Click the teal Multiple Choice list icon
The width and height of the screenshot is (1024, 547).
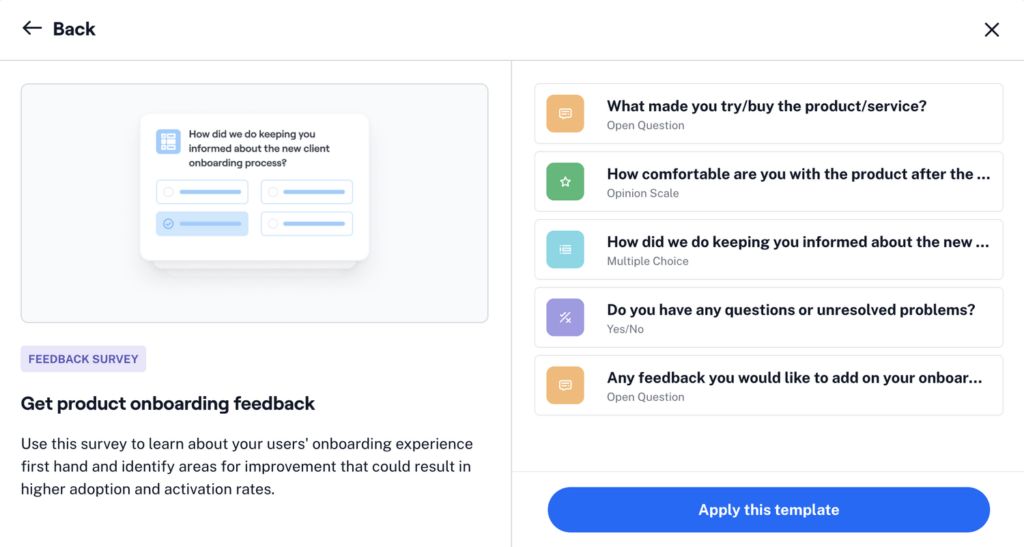click(565, 250)
